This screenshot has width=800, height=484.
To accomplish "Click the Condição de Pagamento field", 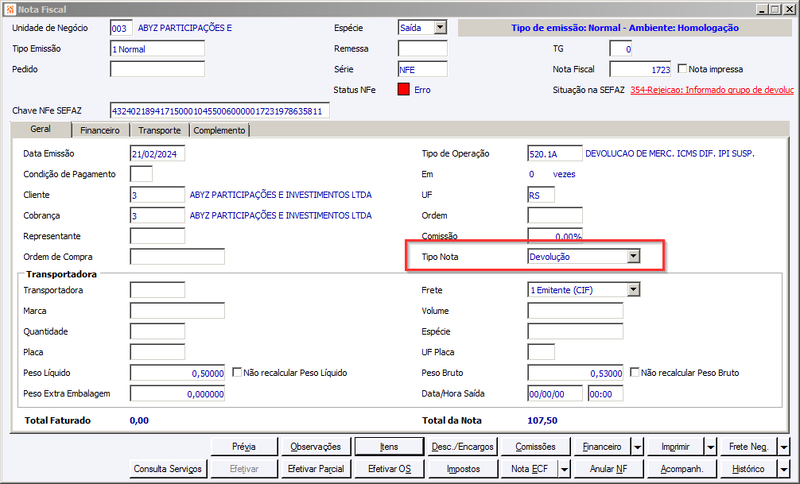I will [x=141, y=174].
